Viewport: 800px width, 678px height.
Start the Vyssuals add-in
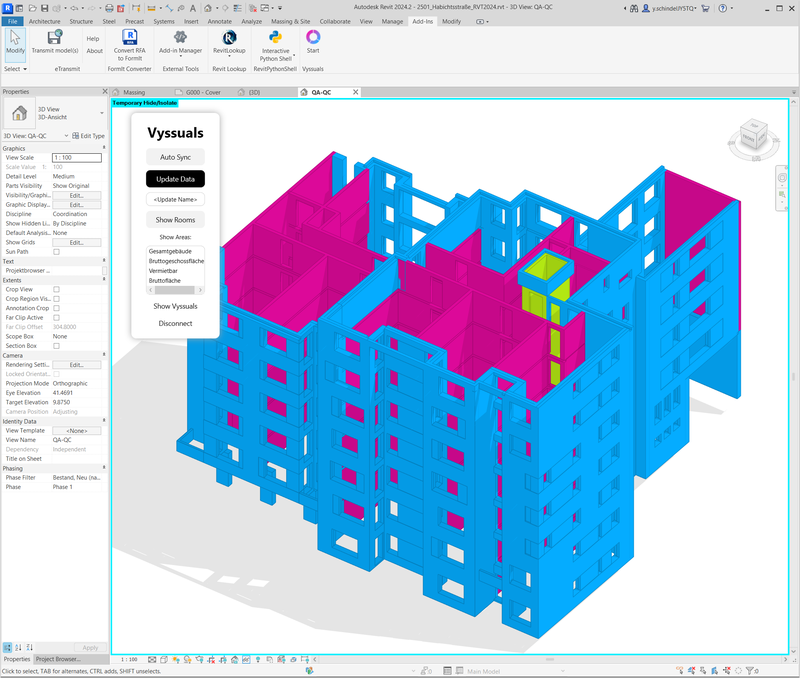(x=313, y=42)
